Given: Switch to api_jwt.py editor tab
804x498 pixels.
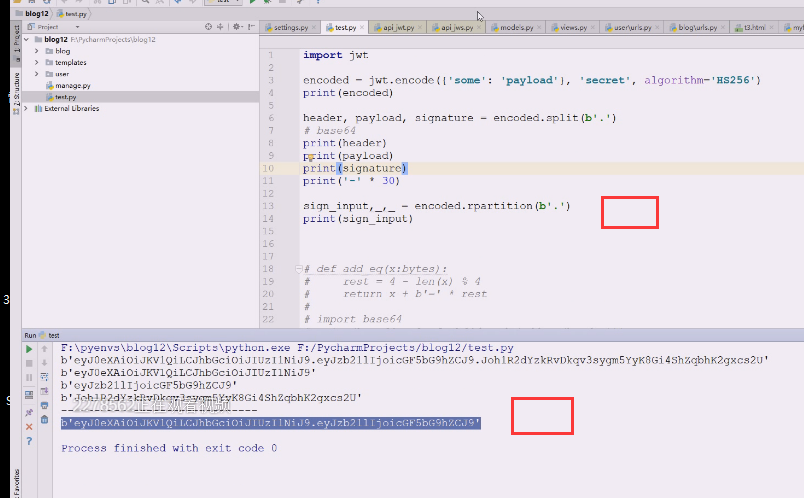Looking at the screenshot, I should pyautogui.click(x=398, y=27).
